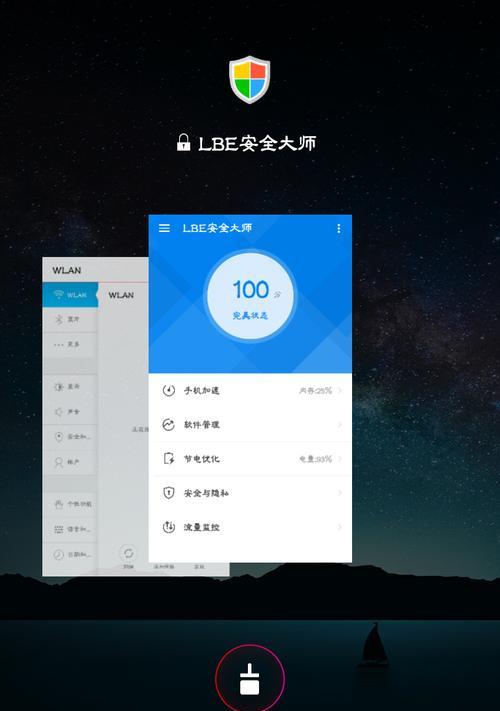Tap the 软件管理 chart icon
Viewport: 500px width, 711px height.
[169, 424]
